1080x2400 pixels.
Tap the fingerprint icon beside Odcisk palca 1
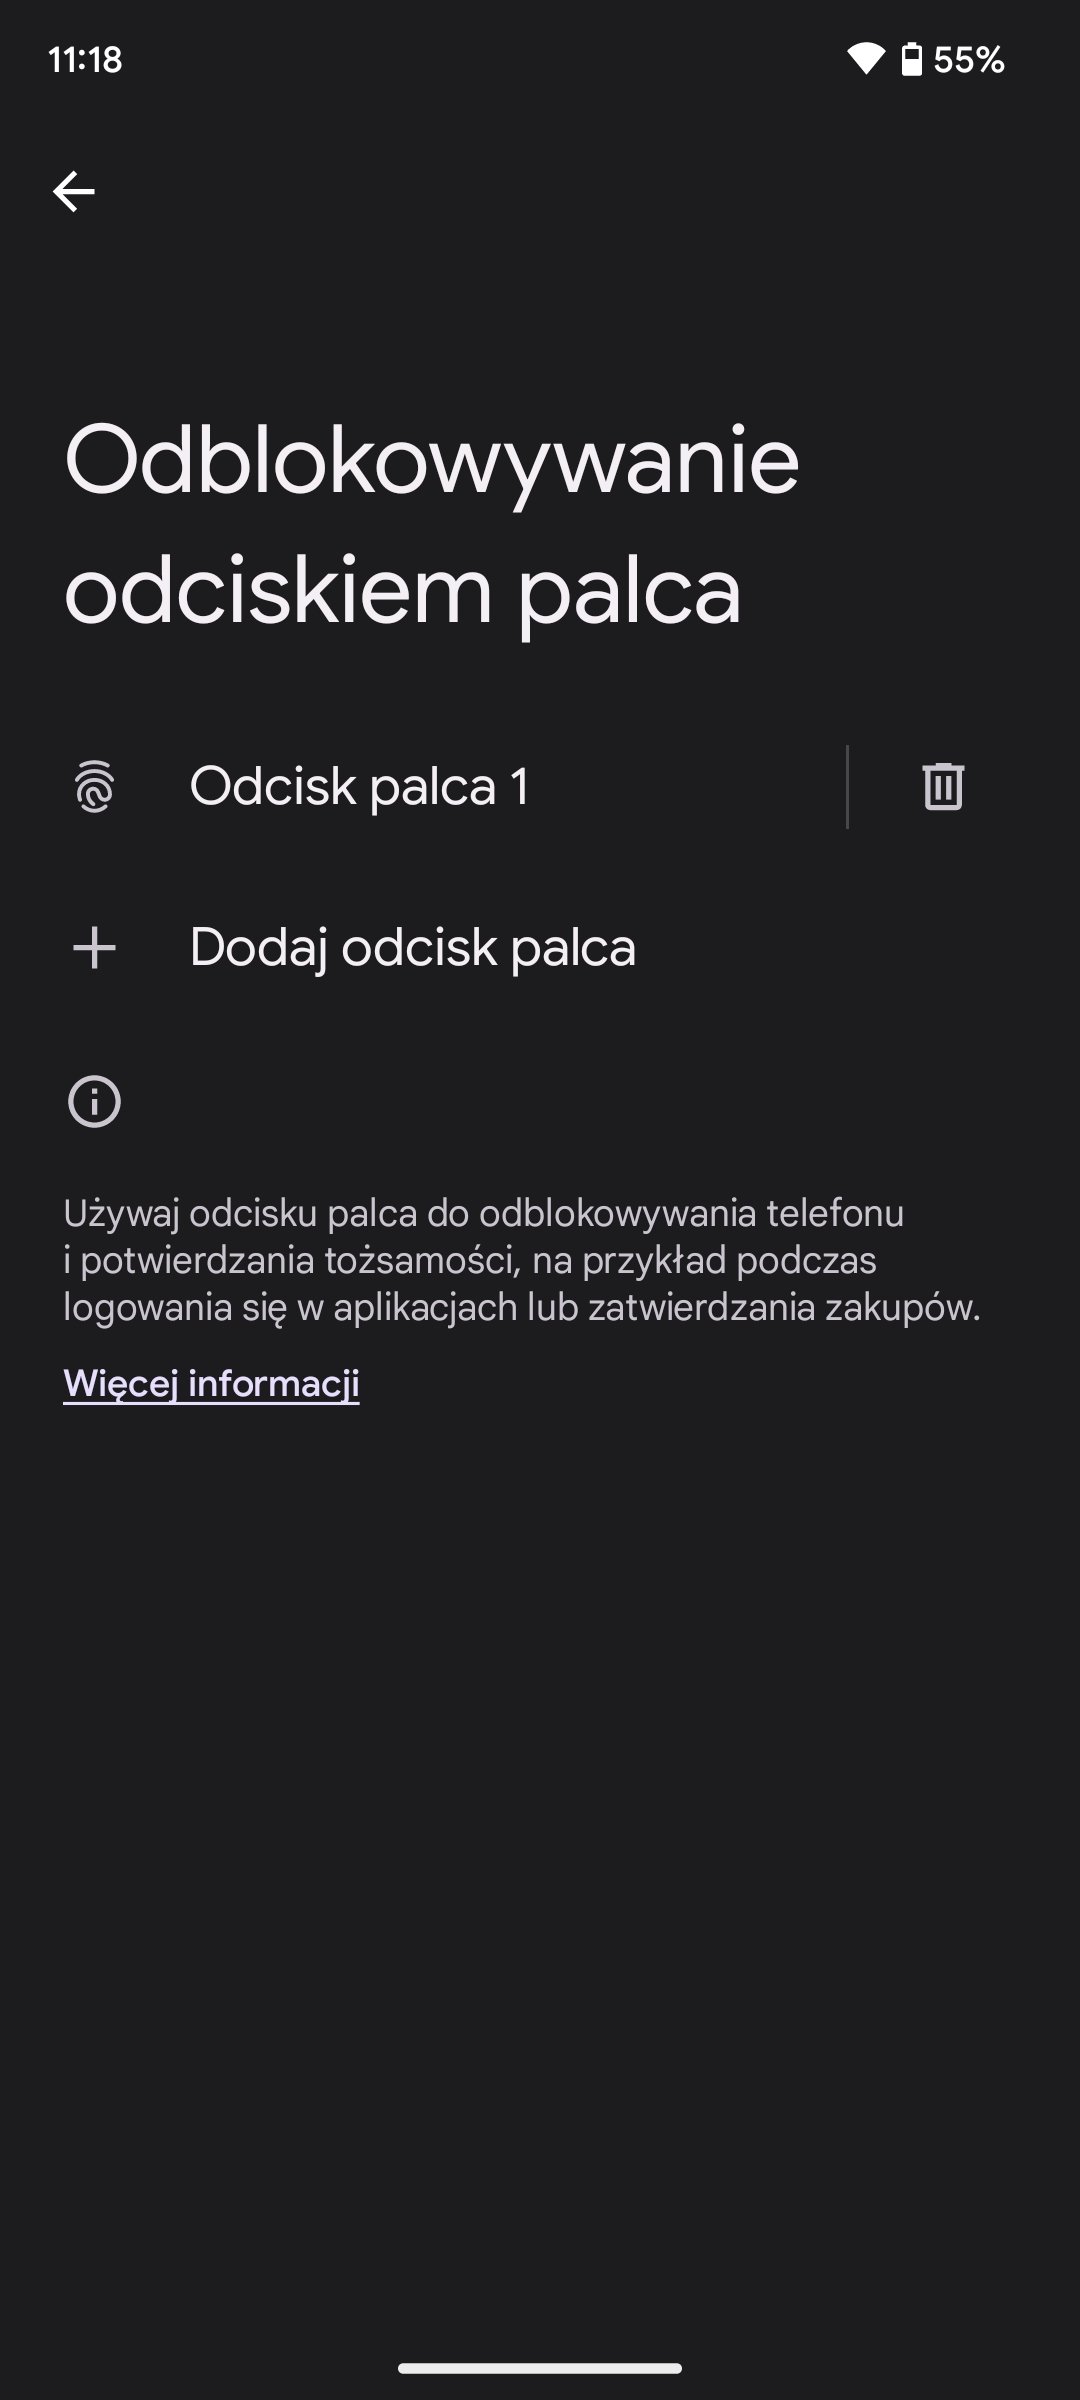[95, 786]
